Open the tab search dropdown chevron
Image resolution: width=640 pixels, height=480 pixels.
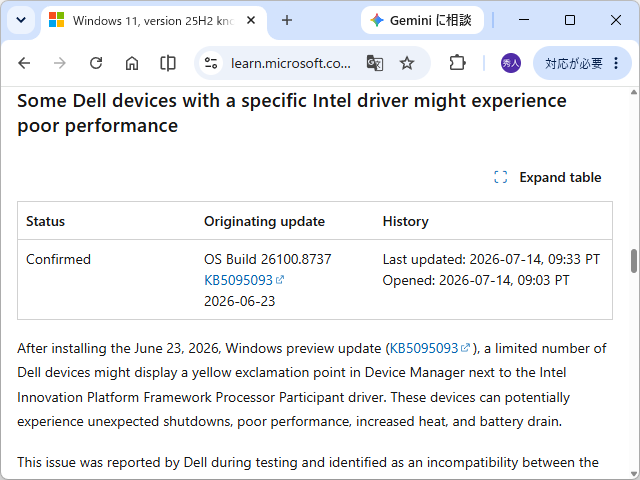[x=21, y=20]
